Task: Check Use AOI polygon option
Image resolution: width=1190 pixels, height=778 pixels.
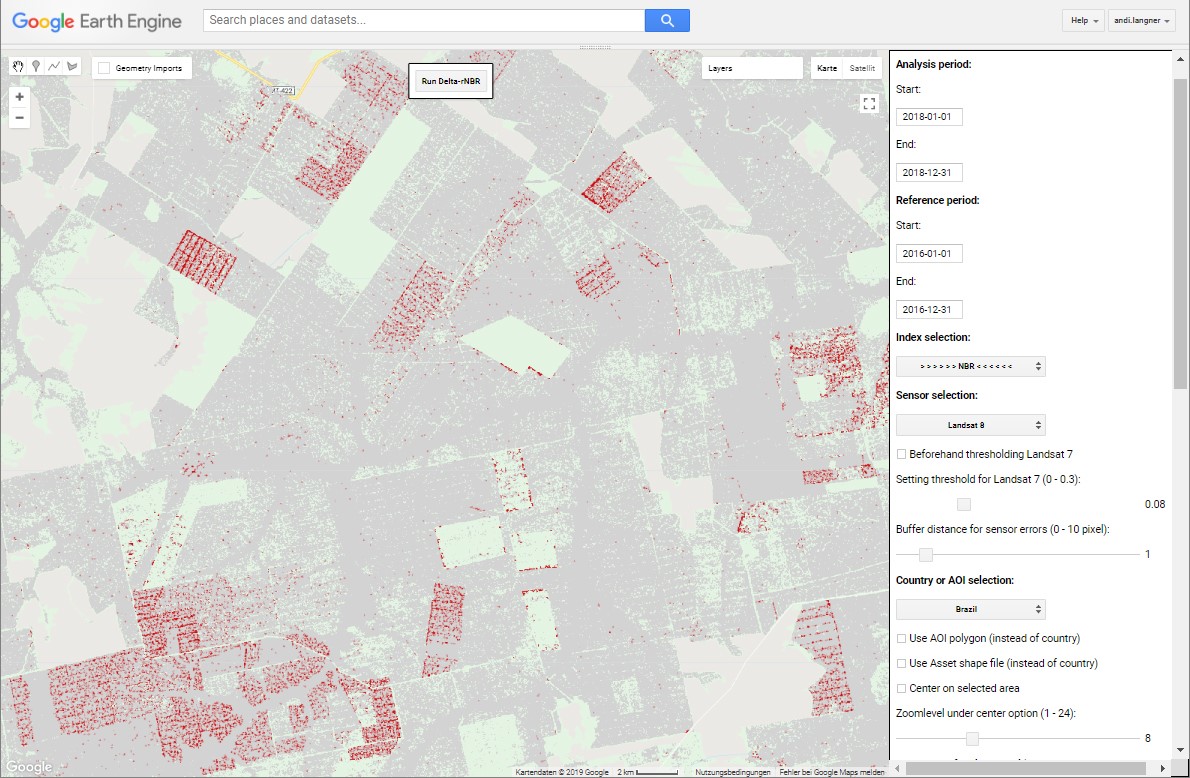Action: 902,638
